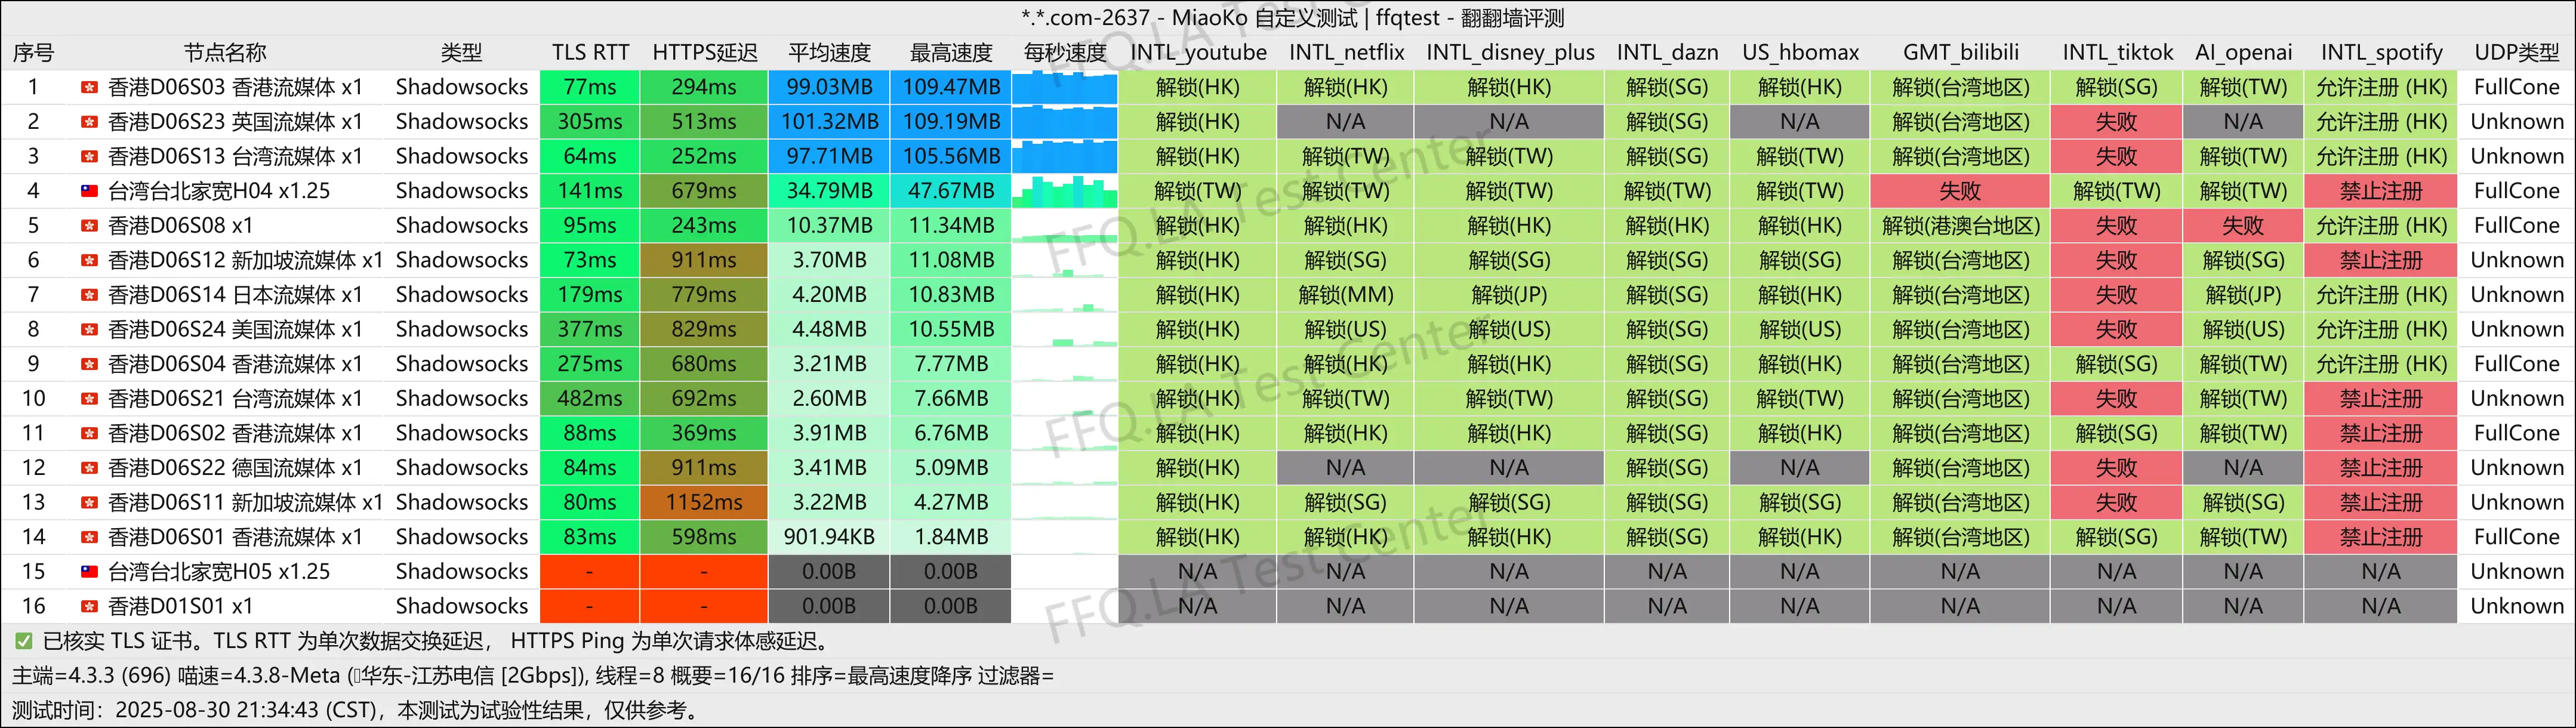Click the orange 1152ms HTTPS latency cell
The width and height of the screenshot is (2576, 728).
704,503
